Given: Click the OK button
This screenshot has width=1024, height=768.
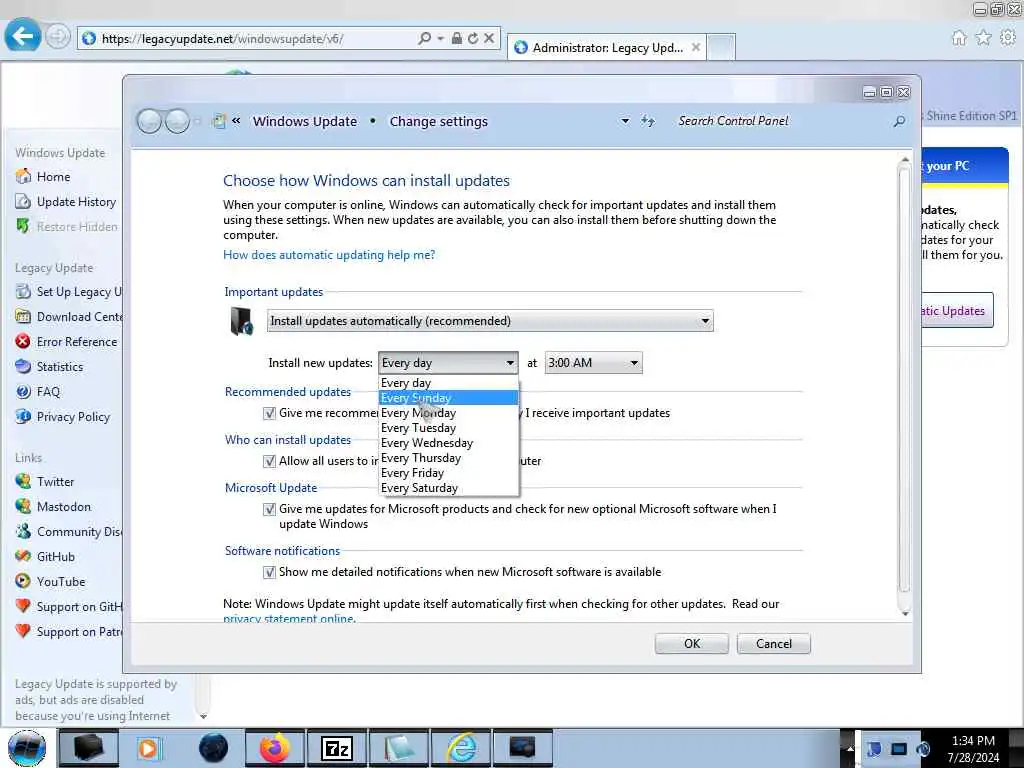Looking at the screenshot, I should (x=692, y=643).
